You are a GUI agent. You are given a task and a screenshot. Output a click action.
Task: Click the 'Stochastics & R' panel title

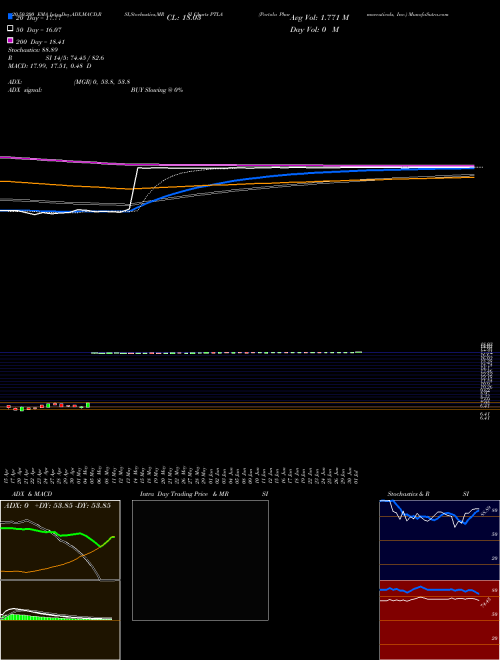click(x=409, y=494)
